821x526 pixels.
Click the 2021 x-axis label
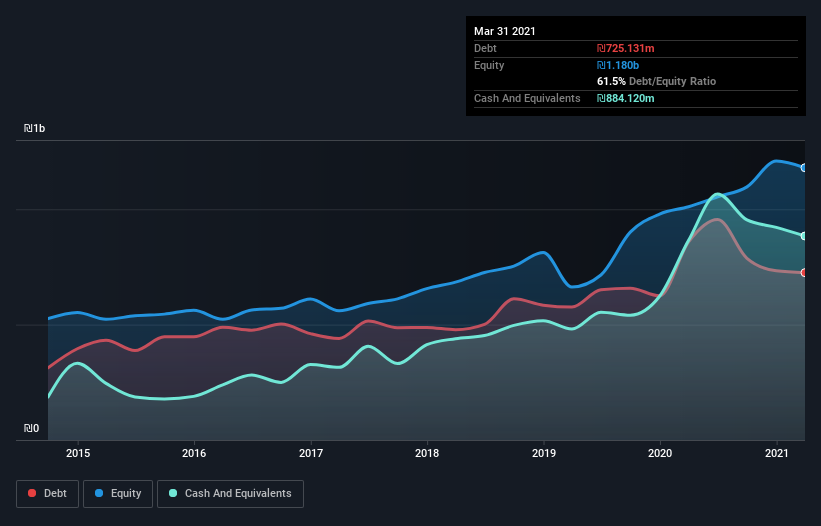[x=776, y=453]
